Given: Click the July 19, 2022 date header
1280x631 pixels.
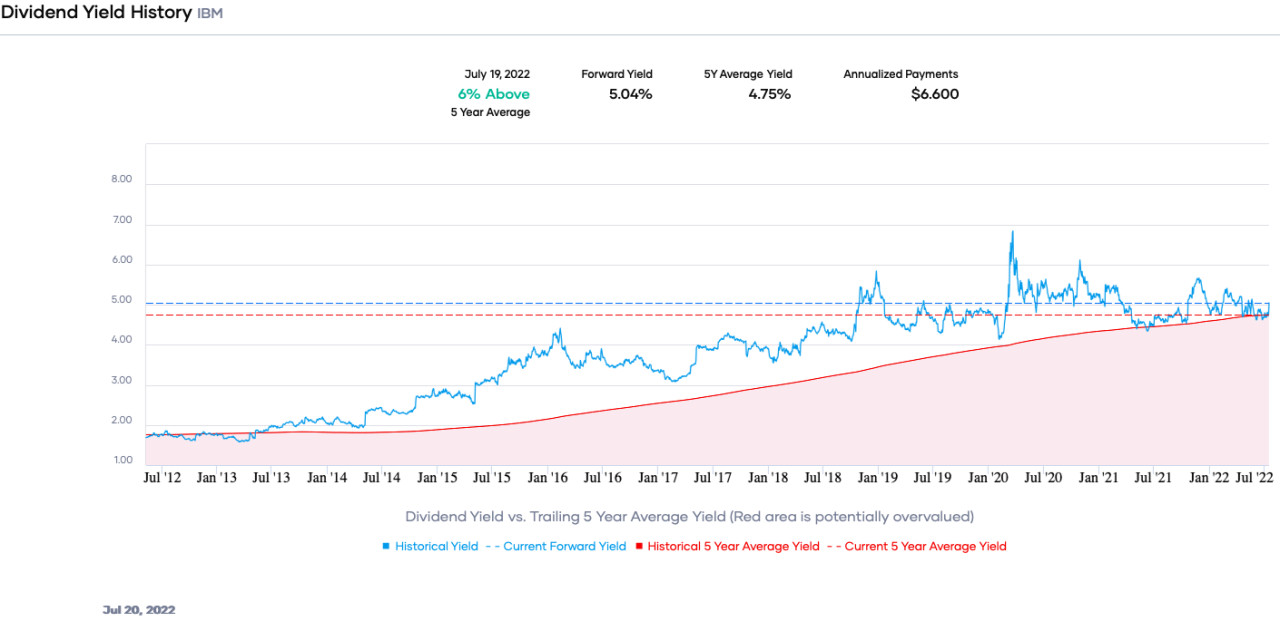Looking at the screenshot, I should pyautogui.click(x=497, y=74).
